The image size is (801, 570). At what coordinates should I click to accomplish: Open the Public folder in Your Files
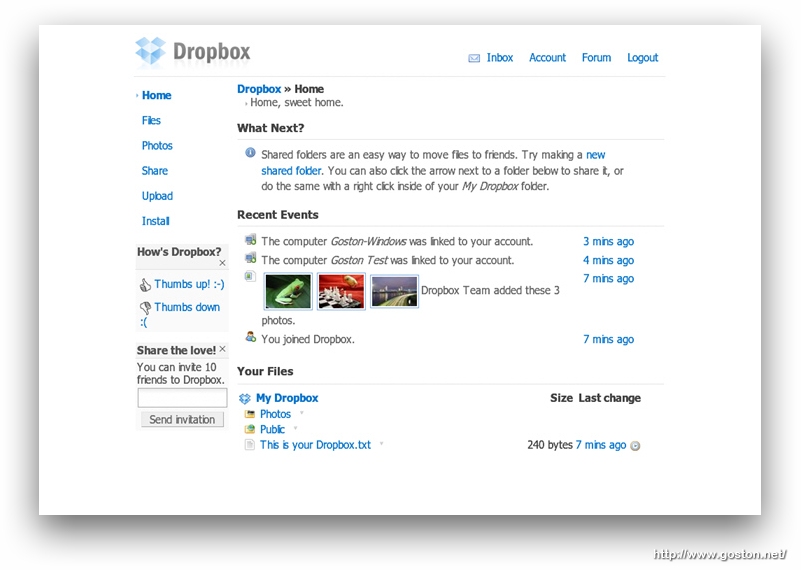[272, 430]
